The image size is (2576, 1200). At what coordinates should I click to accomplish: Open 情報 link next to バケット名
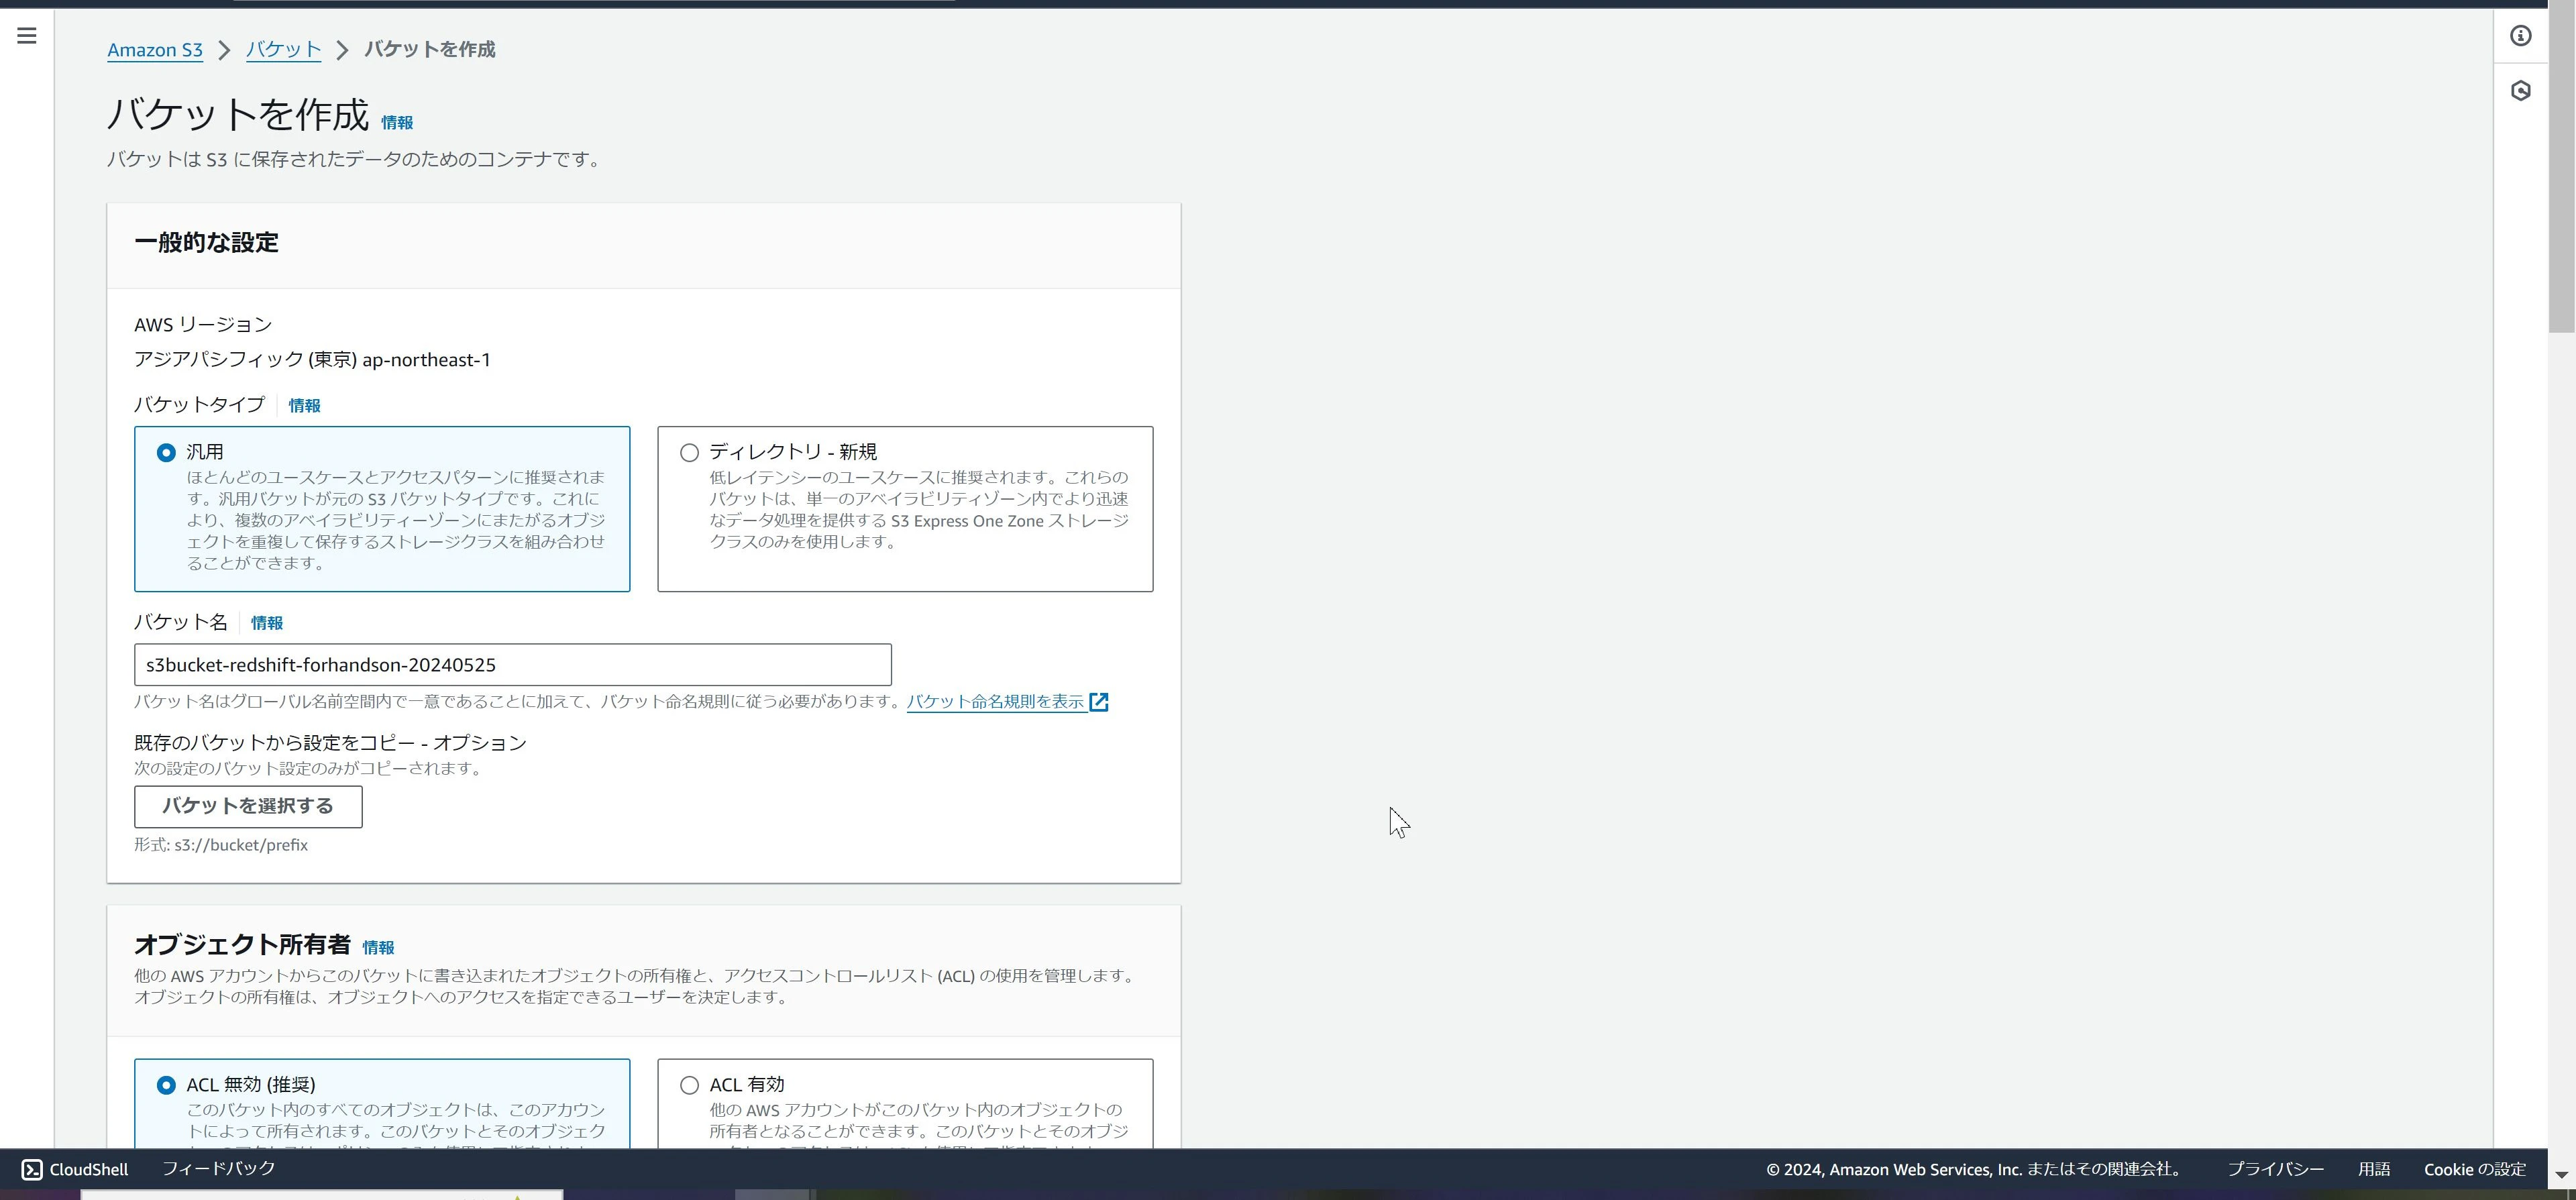click(x=267, y=623)
